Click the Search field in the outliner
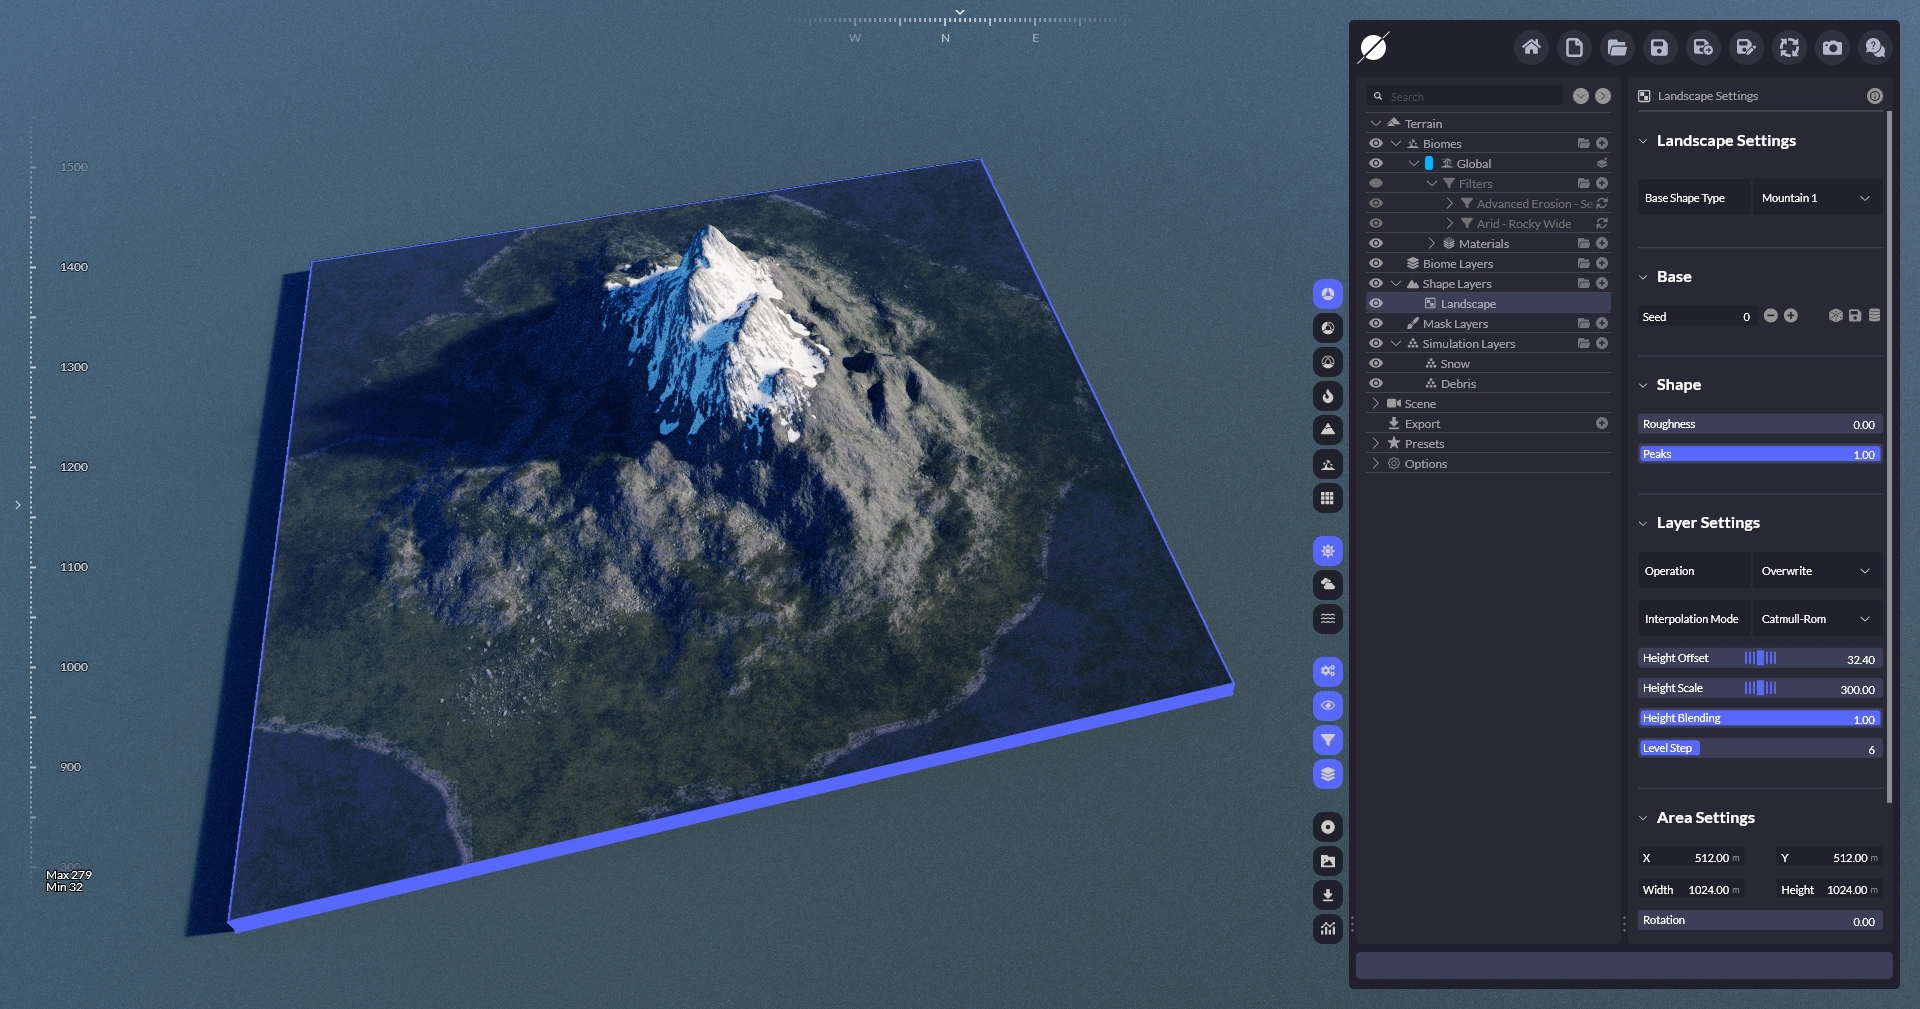 tap(1470, 97)
